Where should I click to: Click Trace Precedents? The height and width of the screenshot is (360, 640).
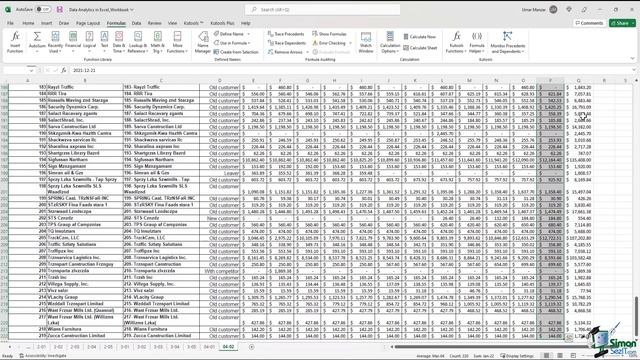[x=286, y=34]
